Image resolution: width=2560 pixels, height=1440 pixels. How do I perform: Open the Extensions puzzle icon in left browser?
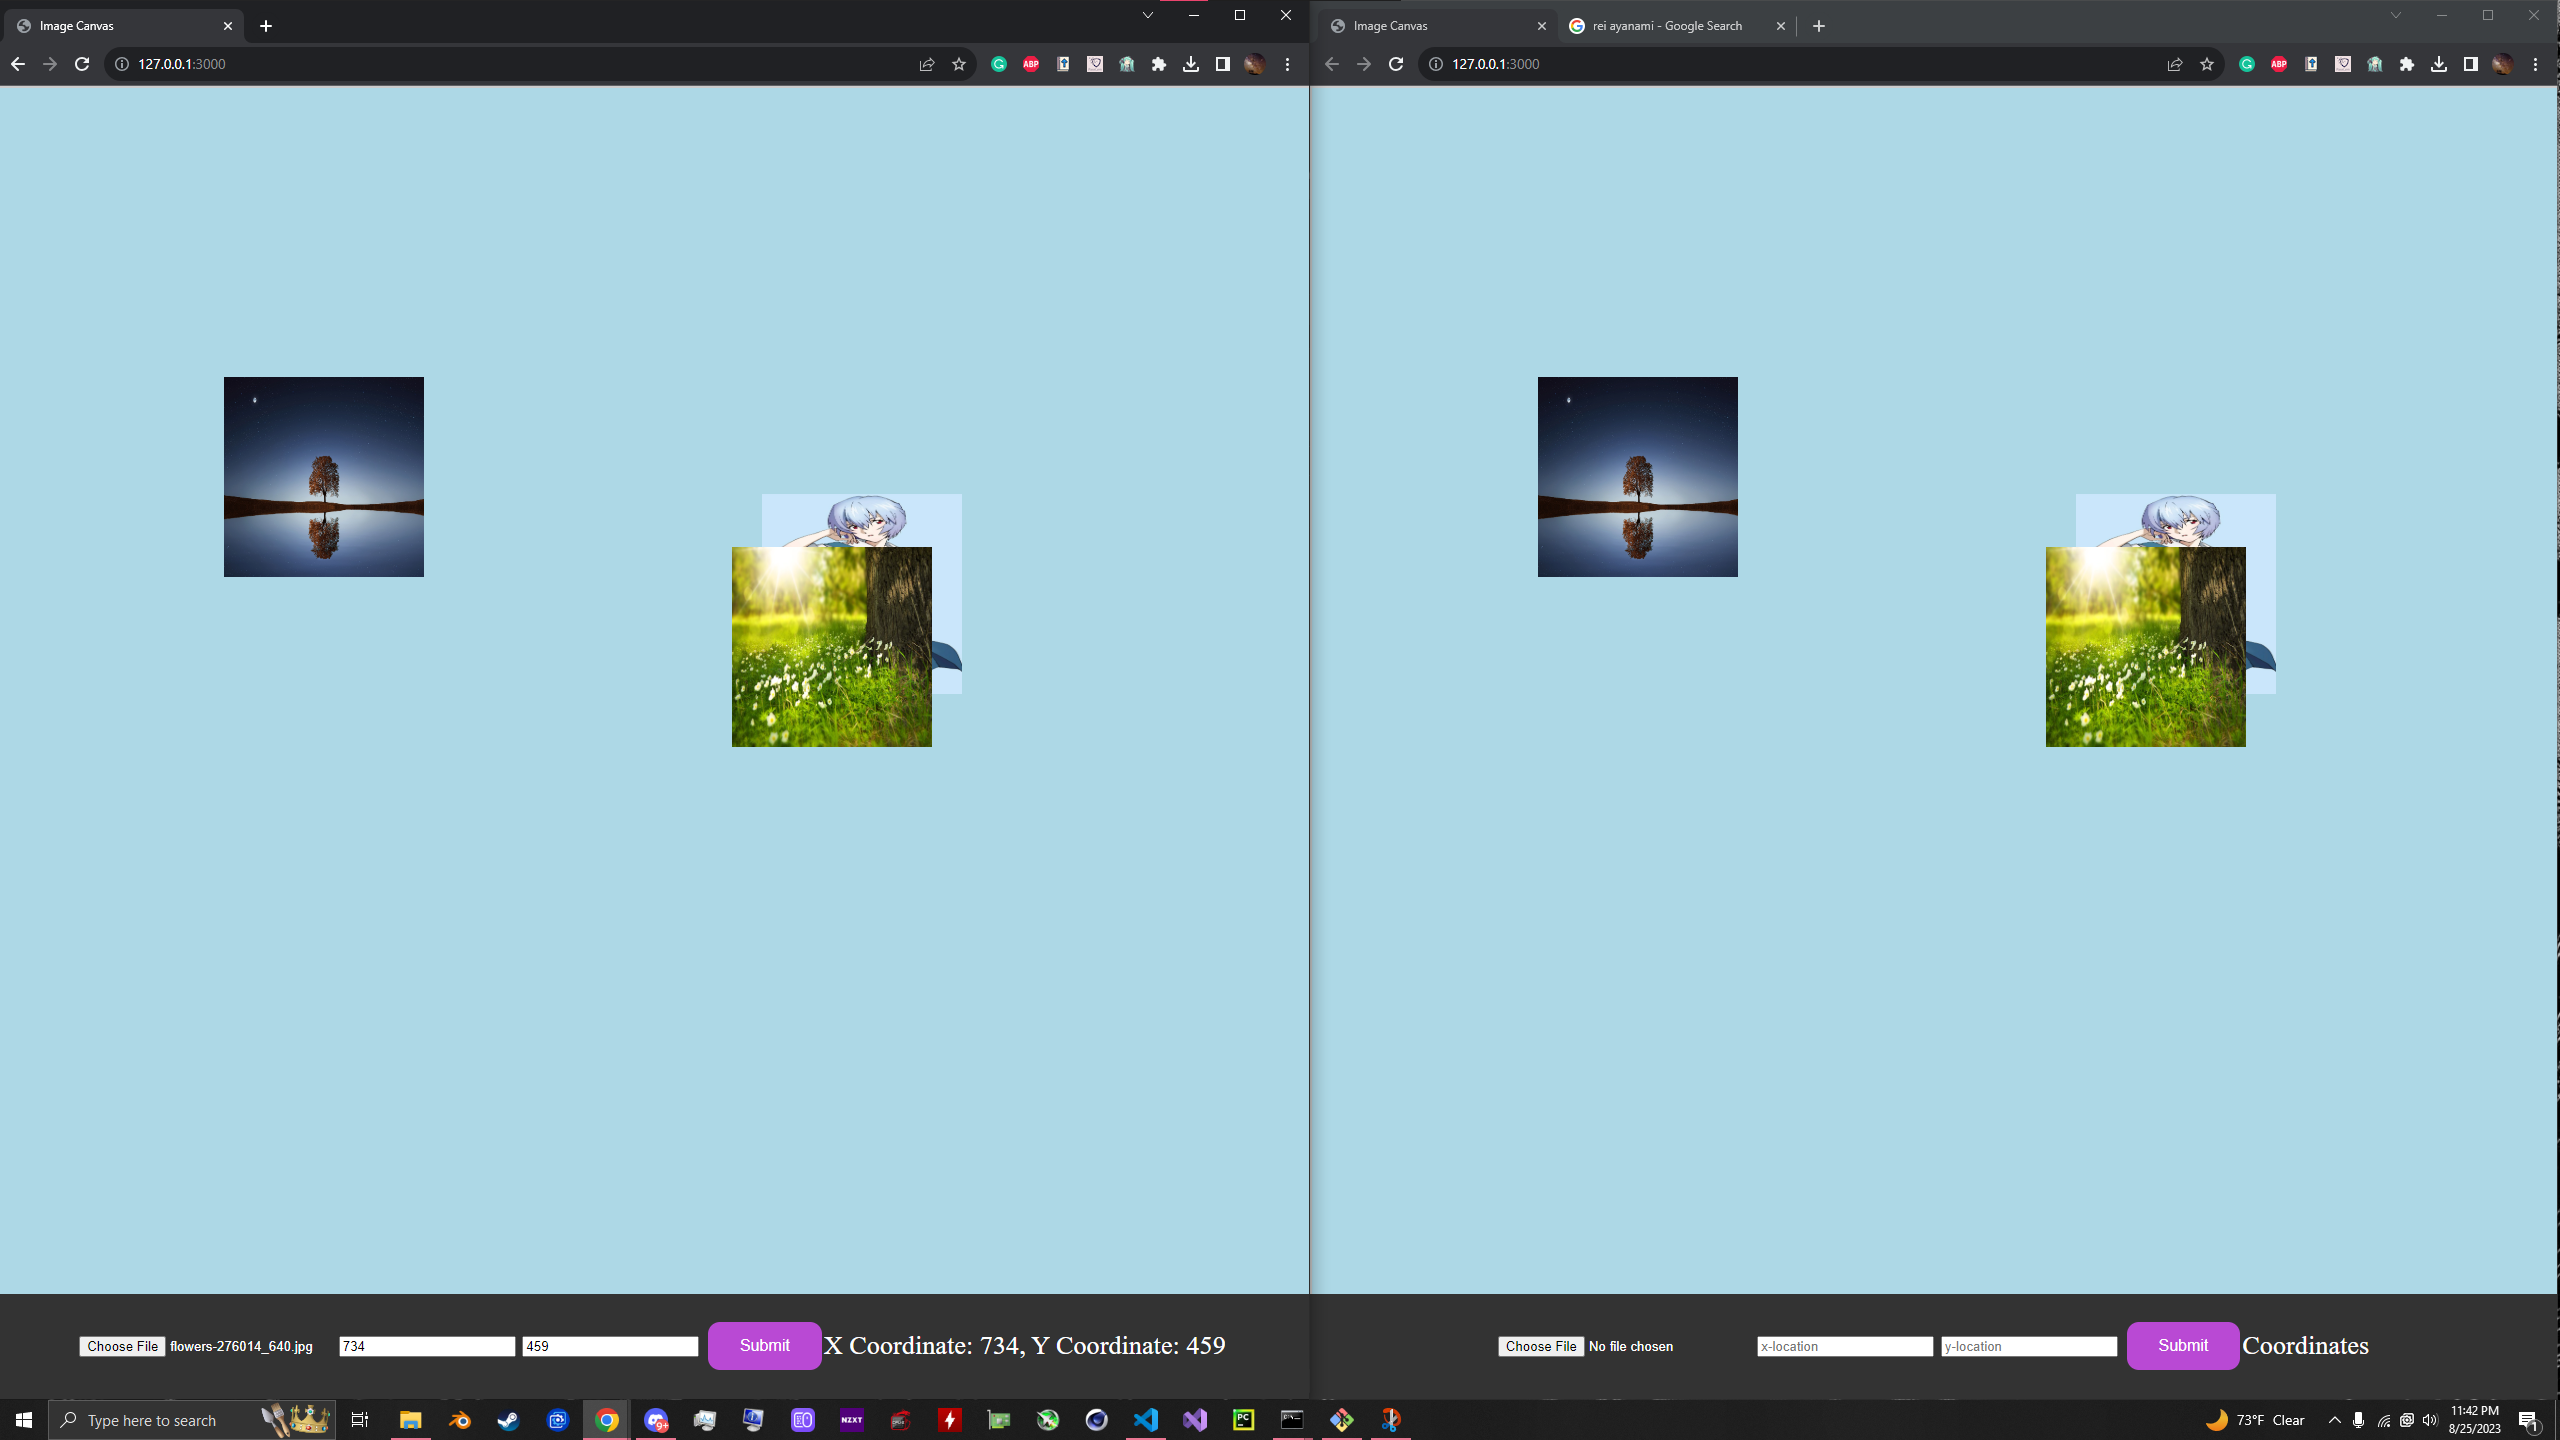[1159, 64]
